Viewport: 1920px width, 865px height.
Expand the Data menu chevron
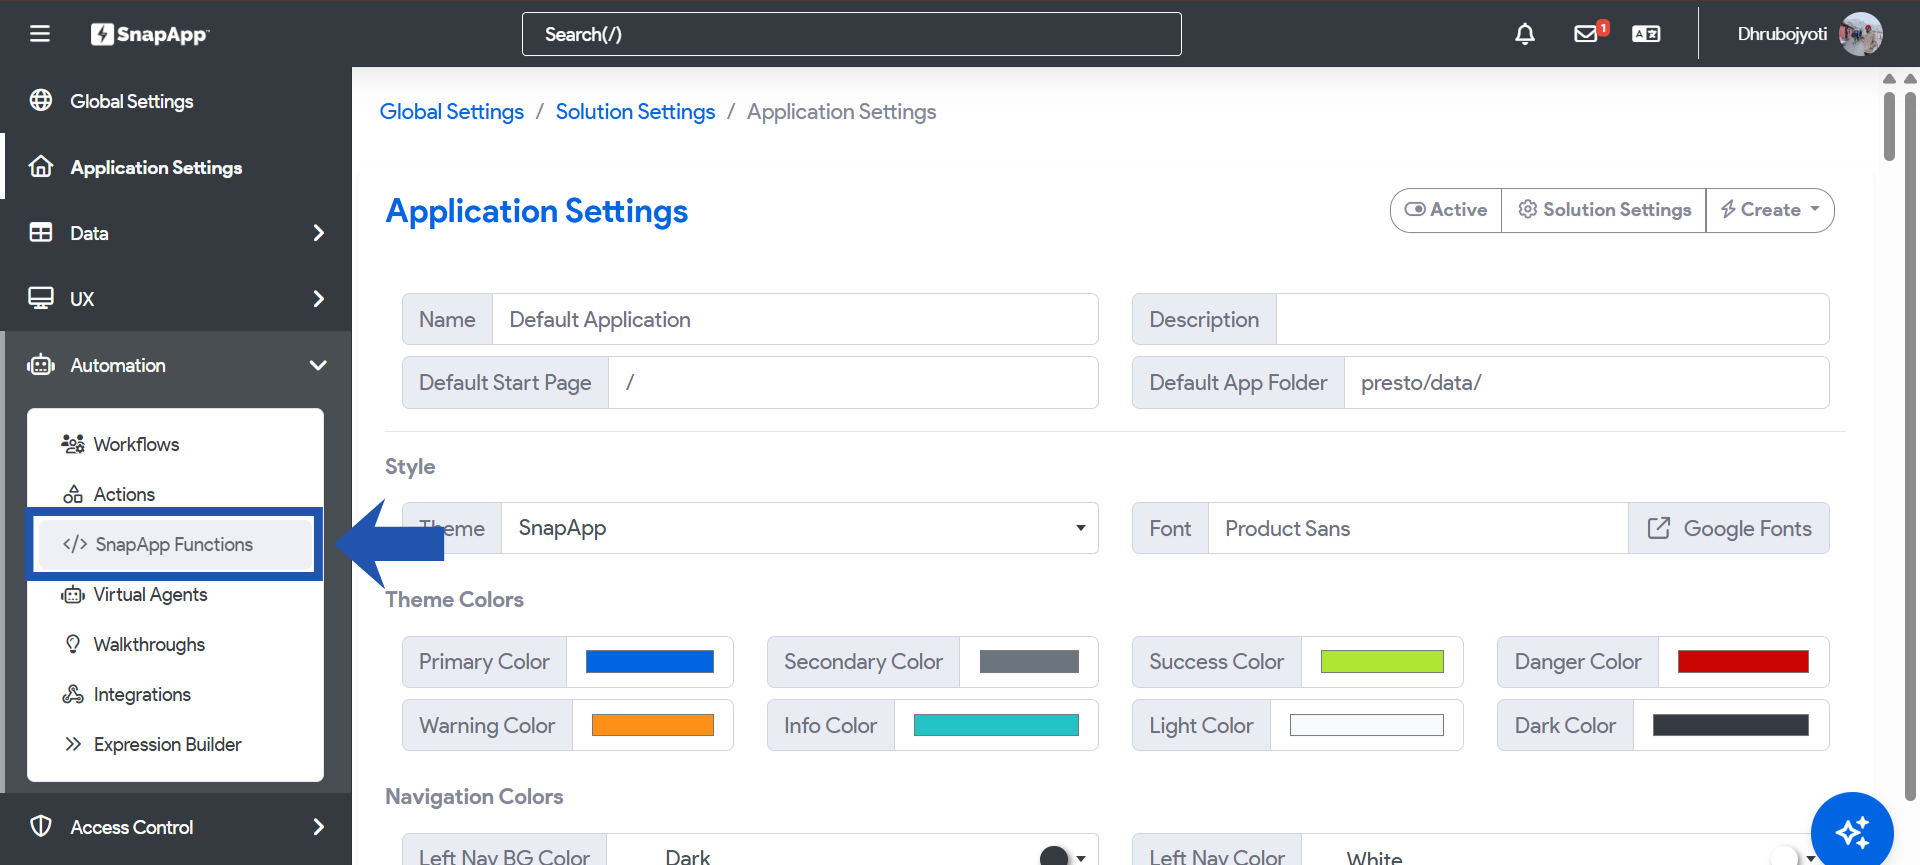click(319, 232)
